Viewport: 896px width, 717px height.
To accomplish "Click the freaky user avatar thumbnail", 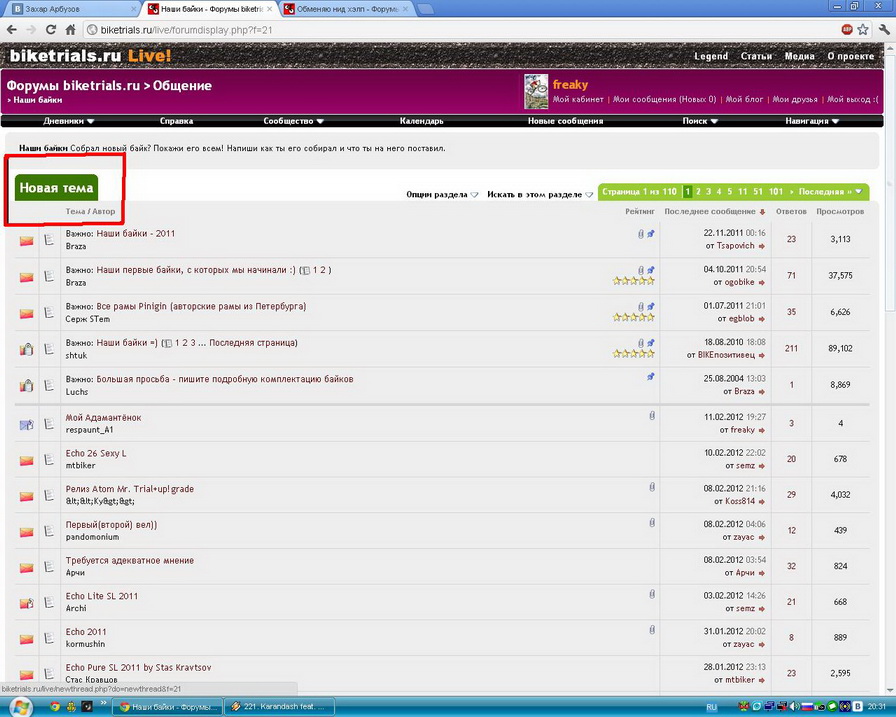I will coord(536,92).
